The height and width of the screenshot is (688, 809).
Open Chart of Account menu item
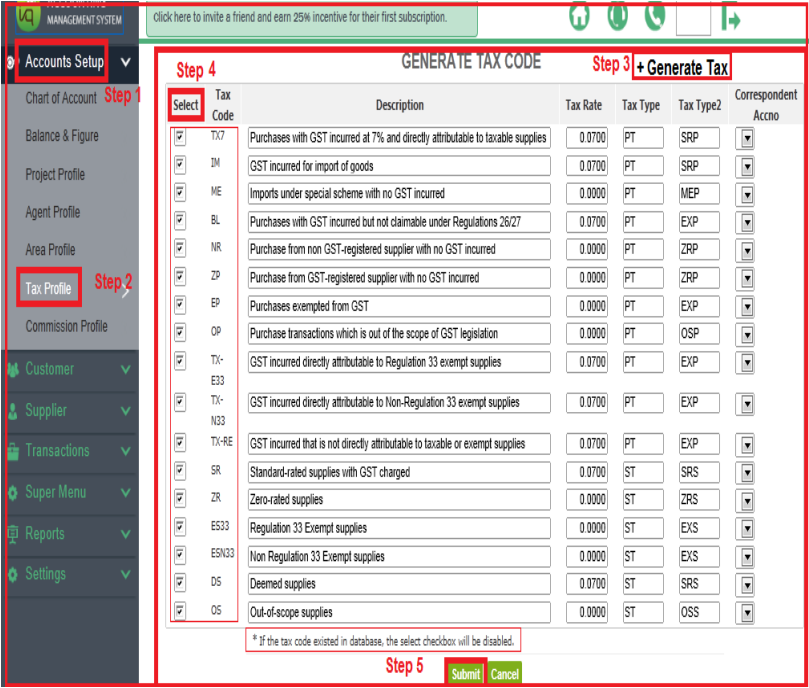click(x=60, y=98)
